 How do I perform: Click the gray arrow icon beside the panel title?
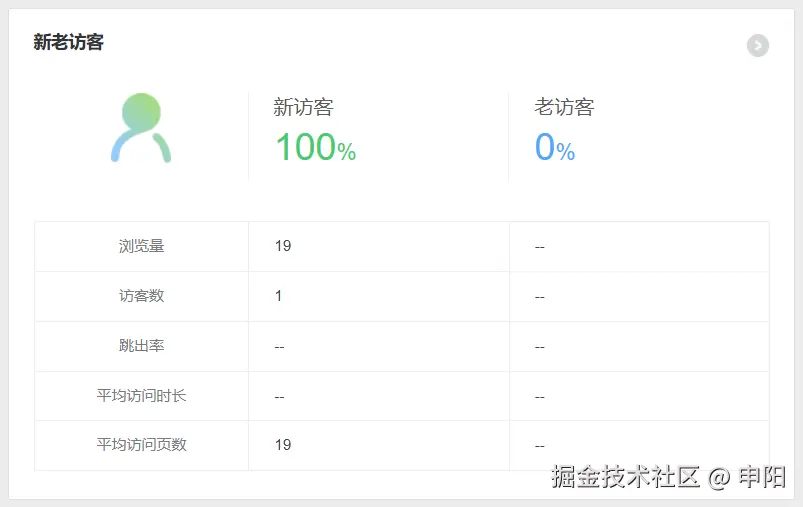click(758, 45)
